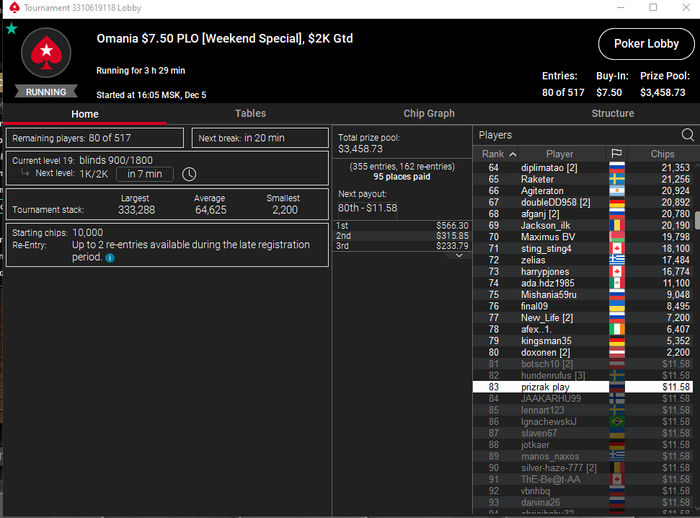Image resolution: width=700 pixels, height=518 pixels.
Task: Click the spade icon in title bar
Action: 14,8
